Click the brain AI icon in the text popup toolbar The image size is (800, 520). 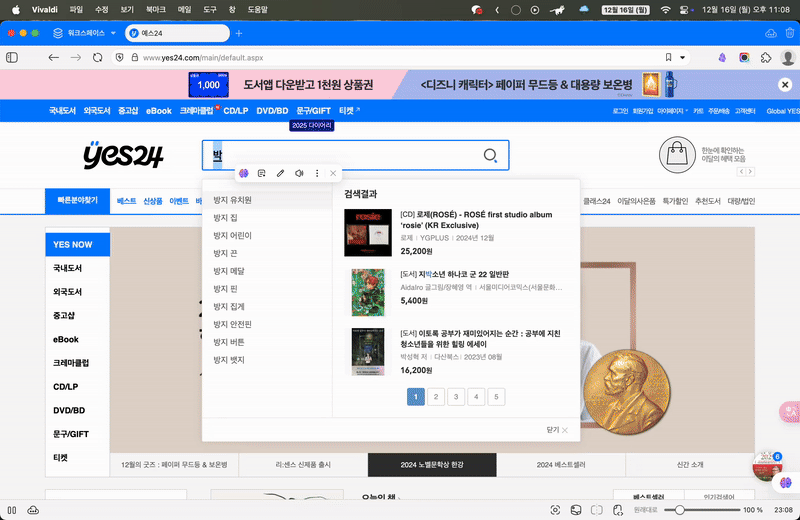[244, 174]
